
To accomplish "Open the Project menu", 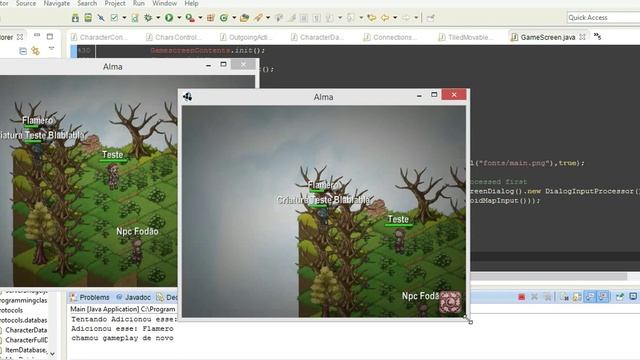I will pos(115,3).
